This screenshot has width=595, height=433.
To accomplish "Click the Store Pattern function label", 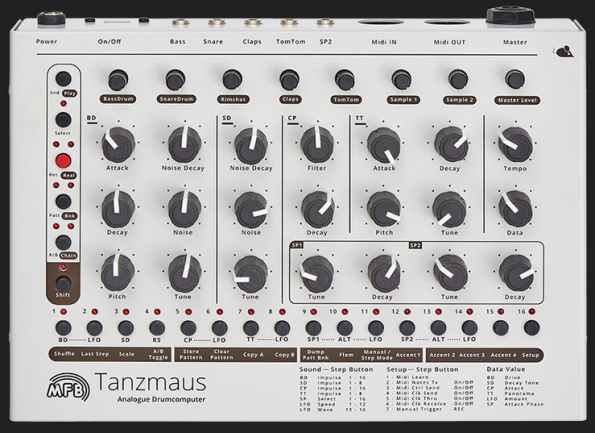I will coord(191,354).
